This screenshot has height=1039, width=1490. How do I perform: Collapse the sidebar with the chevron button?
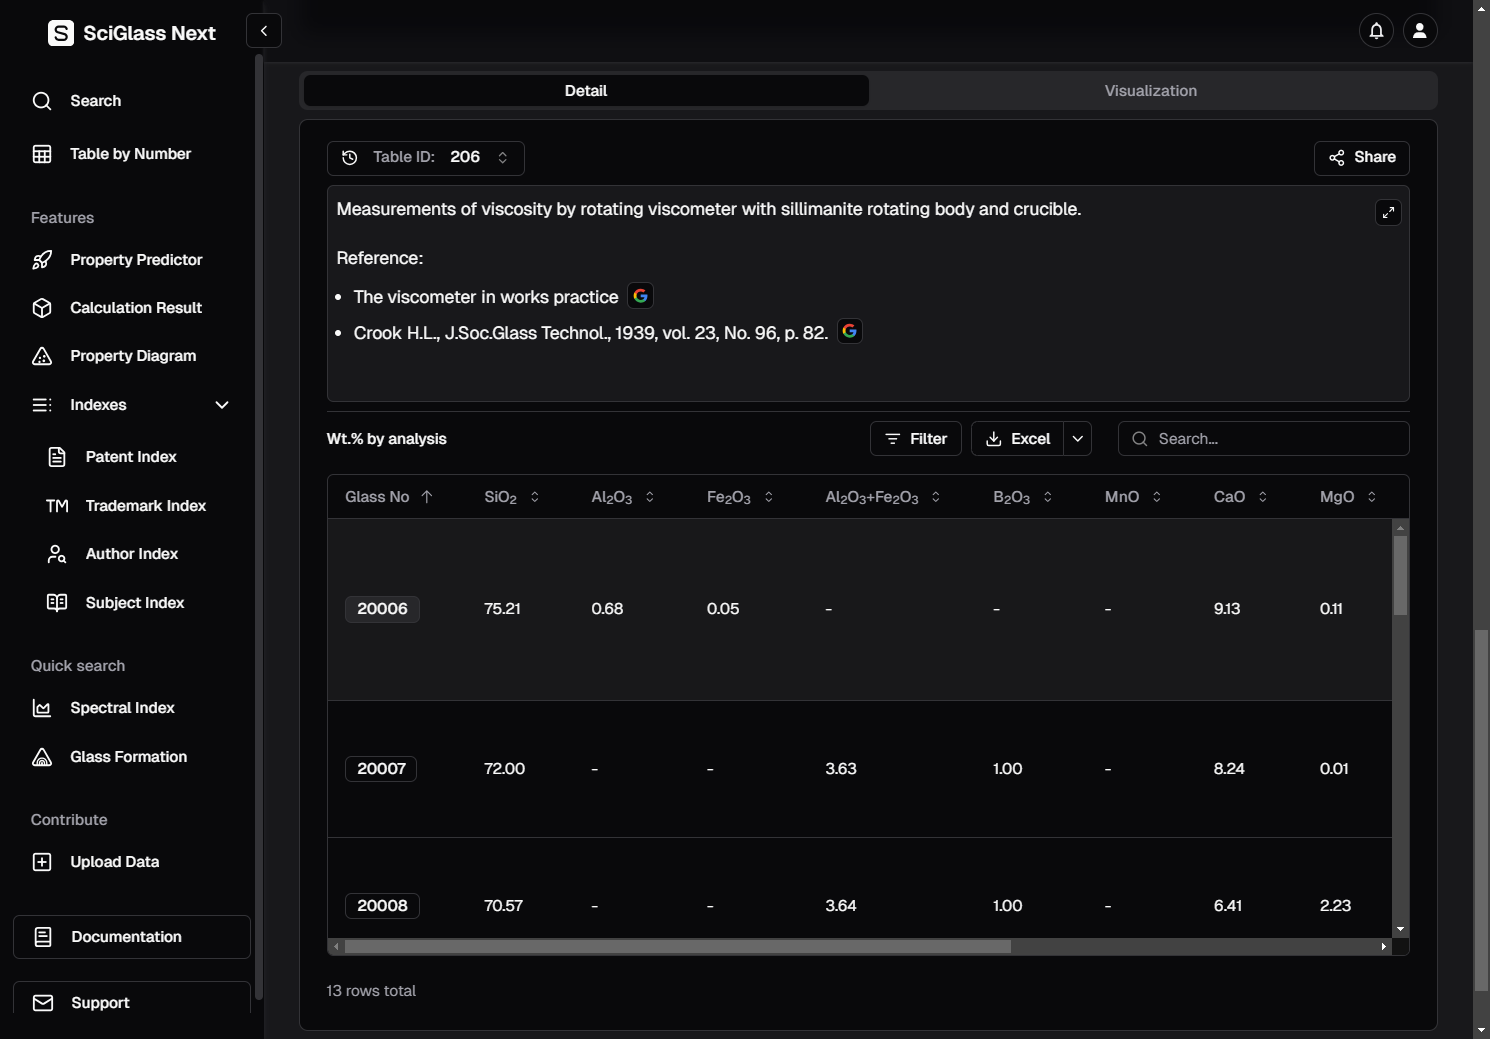264,31
